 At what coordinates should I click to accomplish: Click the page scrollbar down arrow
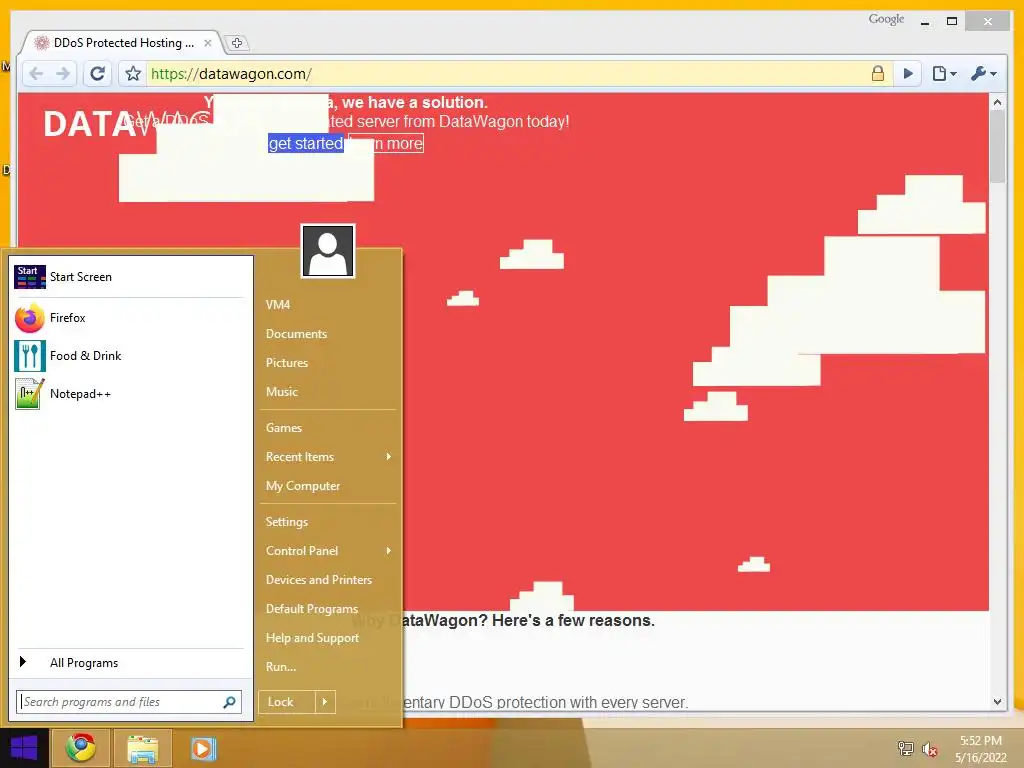(x=997, y=702)
